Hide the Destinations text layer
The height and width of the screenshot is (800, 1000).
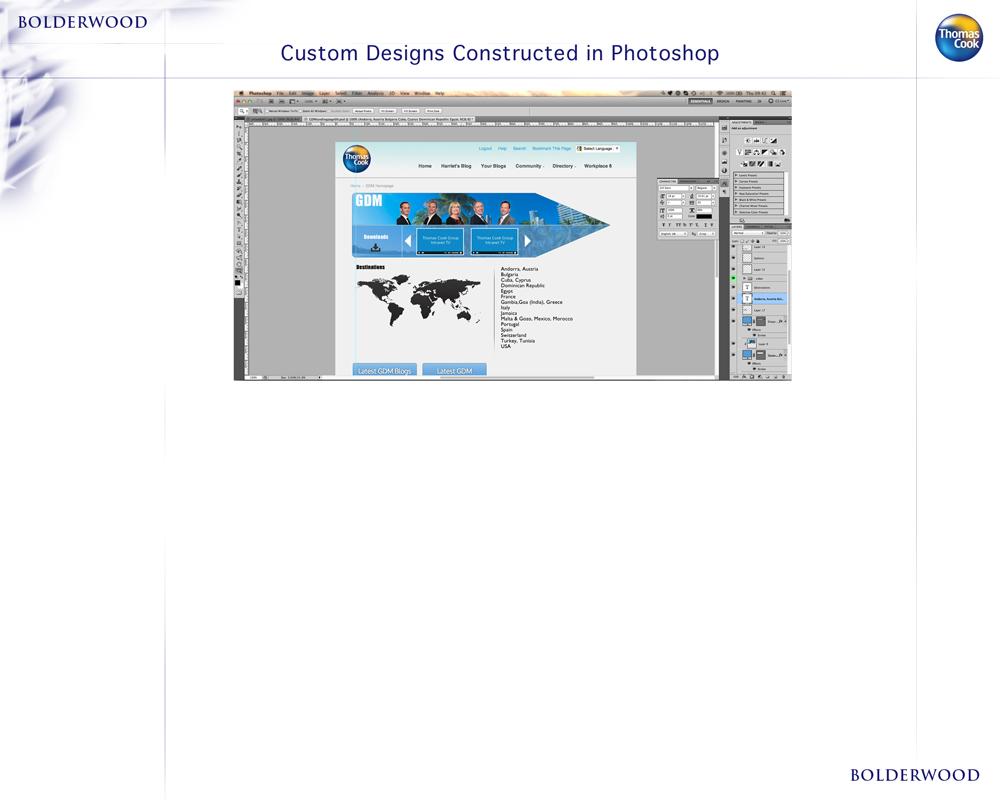733,287
